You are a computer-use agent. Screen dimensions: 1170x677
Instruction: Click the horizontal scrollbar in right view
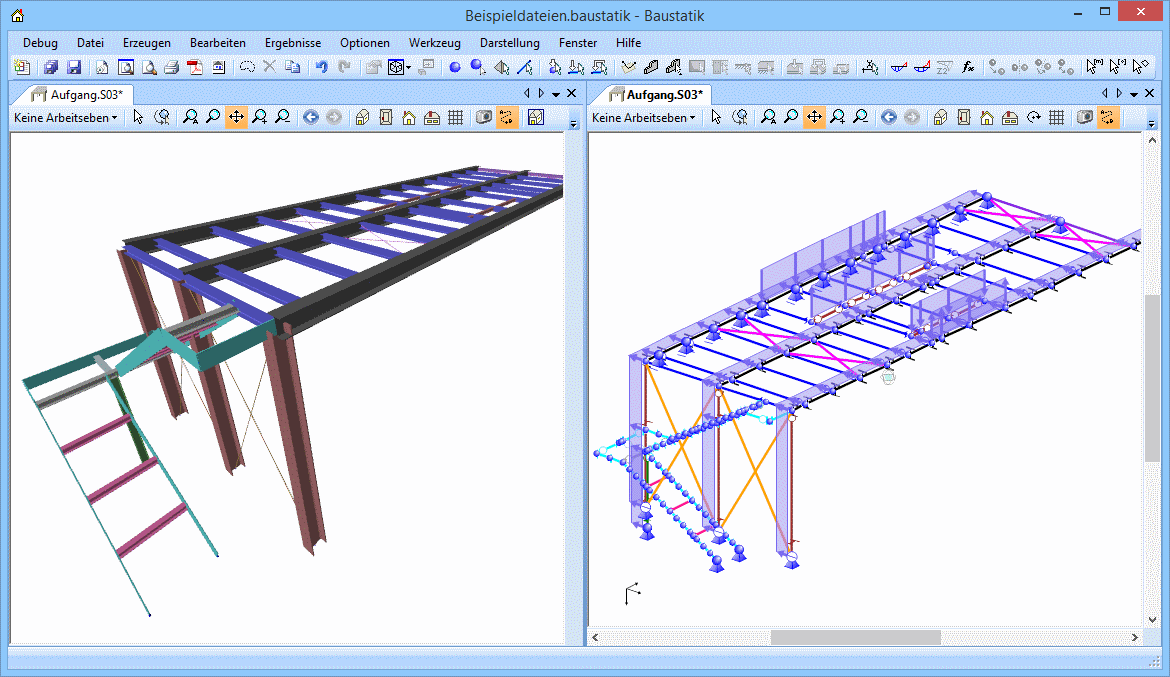[855, 637]
